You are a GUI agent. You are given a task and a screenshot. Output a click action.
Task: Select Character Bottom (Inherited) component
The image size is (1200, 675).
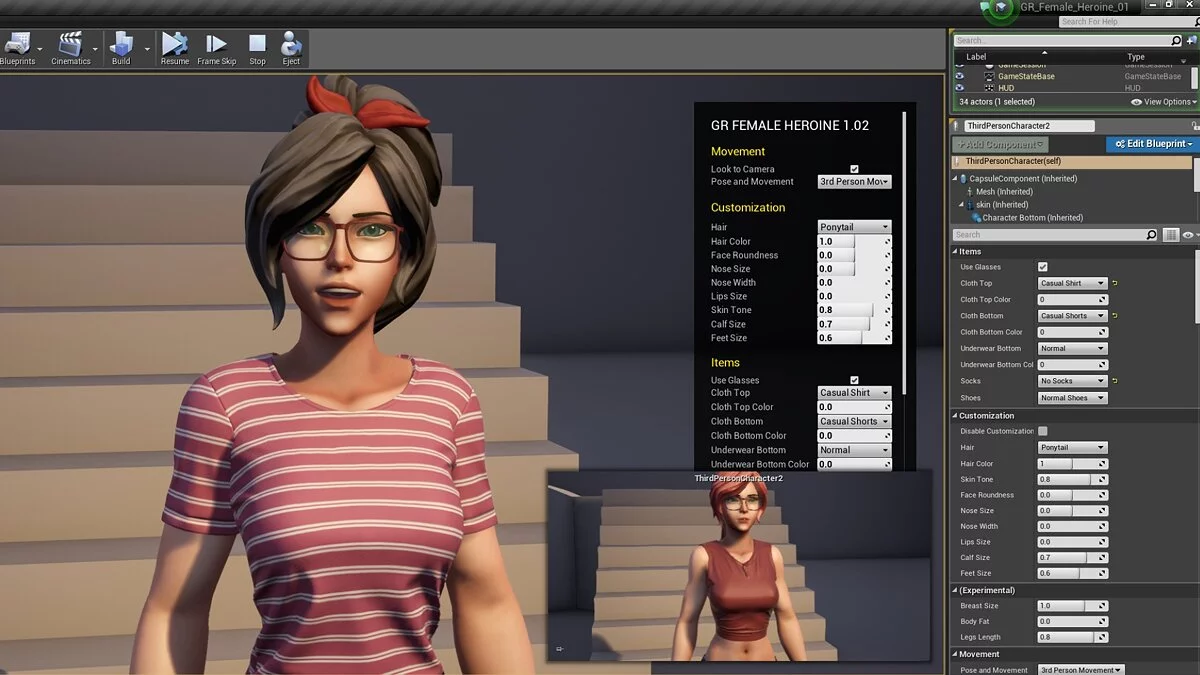1031,218
